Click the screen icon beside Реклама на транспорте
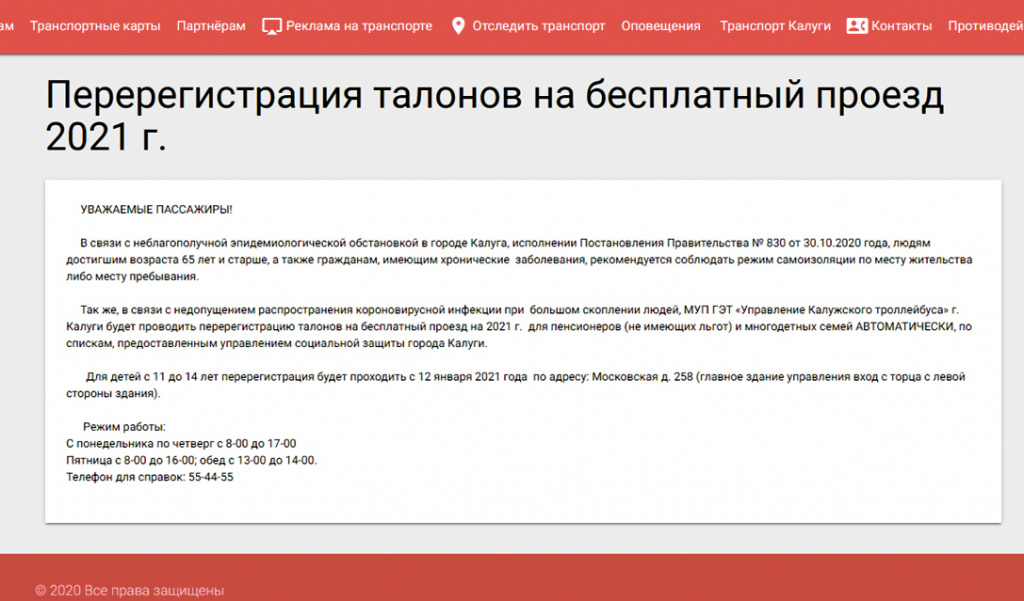This screenshot has height=601, width=1024. tap(271, 26)
